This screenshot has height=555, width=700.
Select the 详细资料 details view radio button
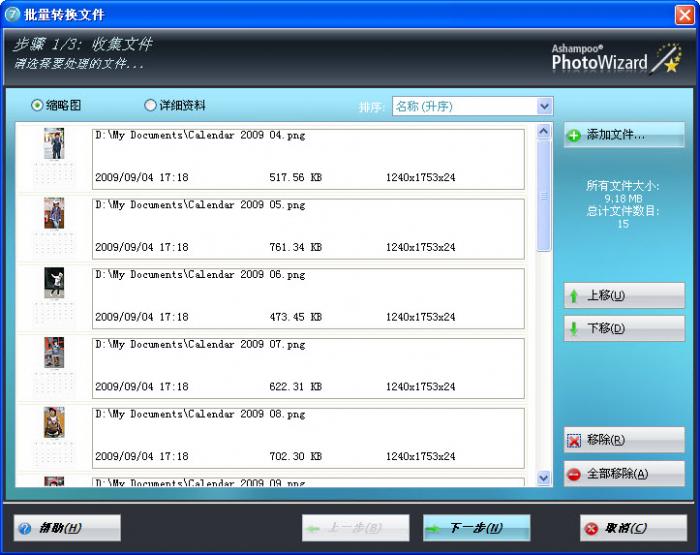coord(151,105)
